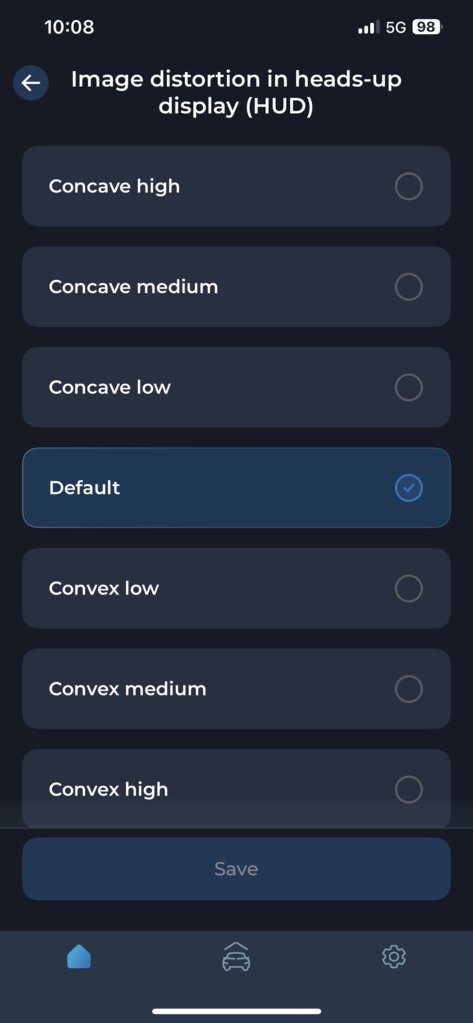The height and width of the screenshot is (1023, 473).
Task: Select the Convex high radio button
Action: [x=409, y=789]
